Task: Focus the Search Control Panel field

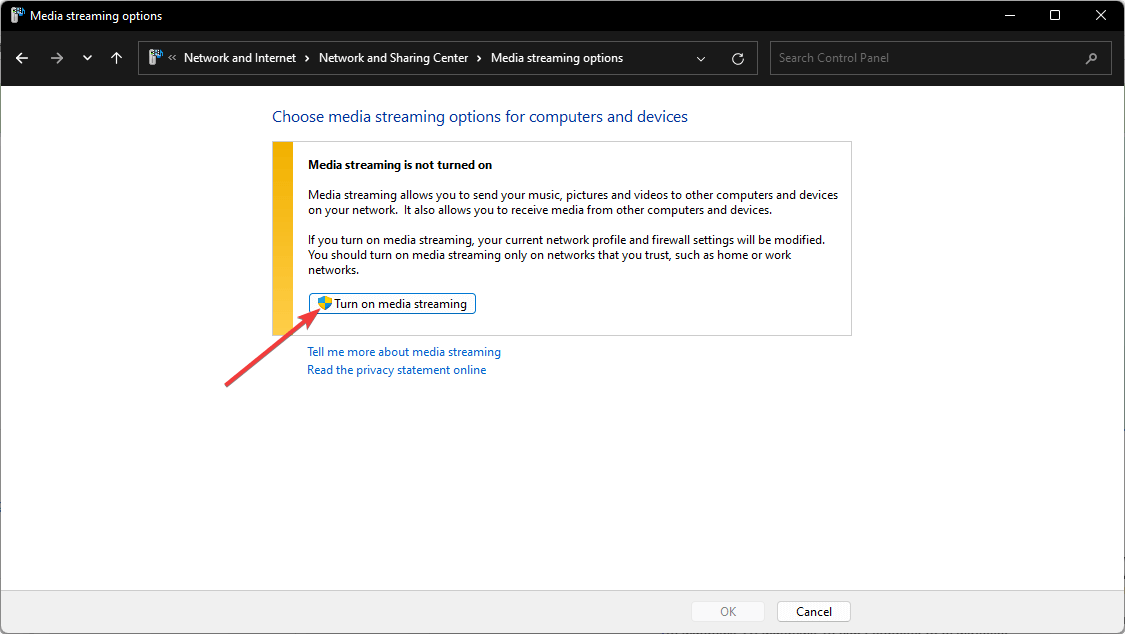Action: 925,58
